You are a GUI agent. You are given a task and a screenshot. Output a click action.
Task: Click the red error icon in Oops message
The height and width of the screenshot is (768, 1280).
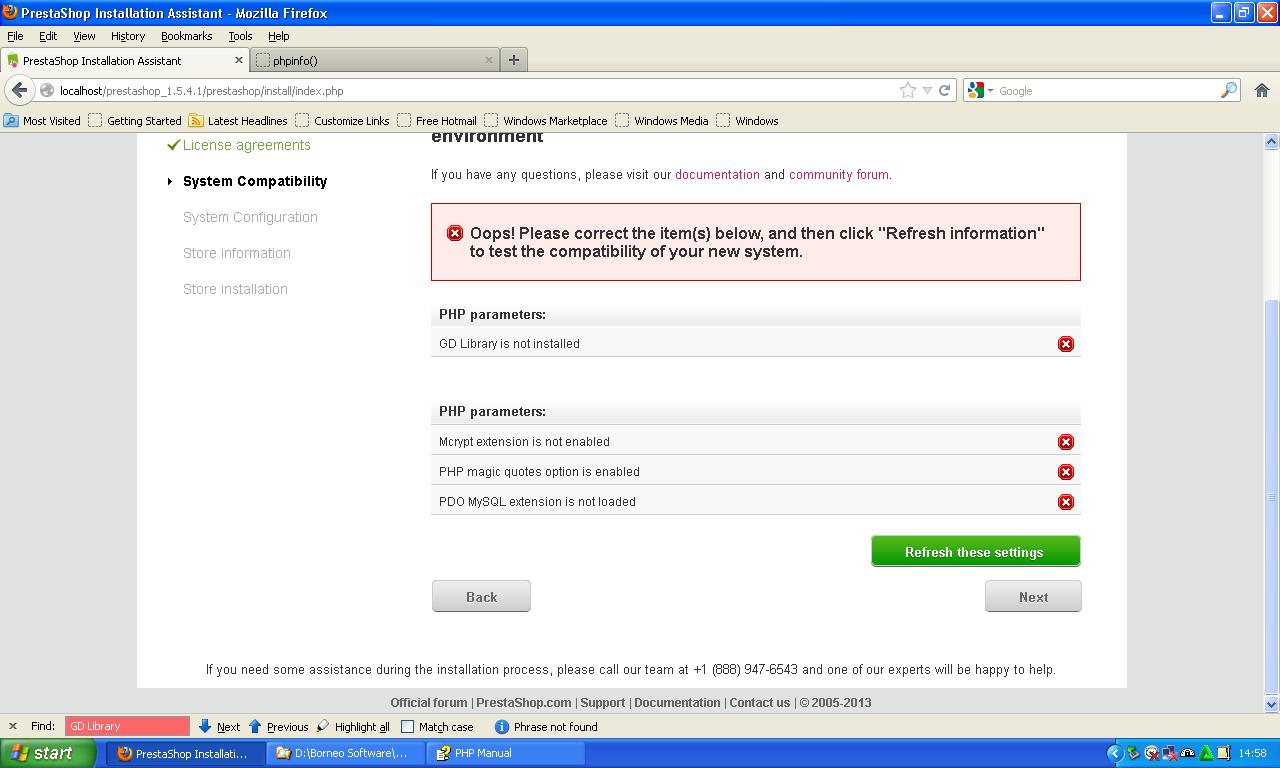(x=455, y=233)
